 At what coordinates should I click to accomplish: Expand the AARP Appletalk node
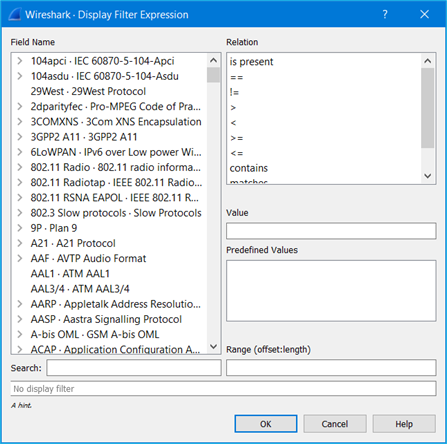20,304
